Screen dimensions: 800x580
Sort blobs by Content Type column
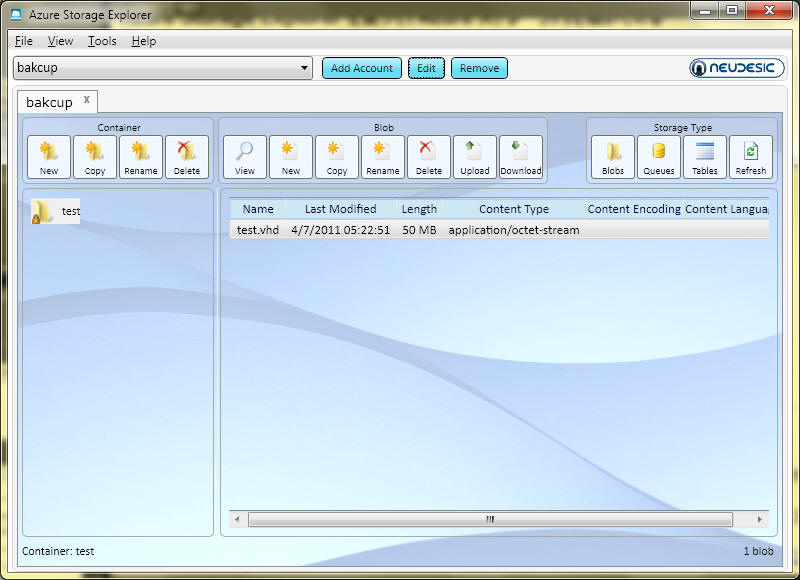click(514, 209)
